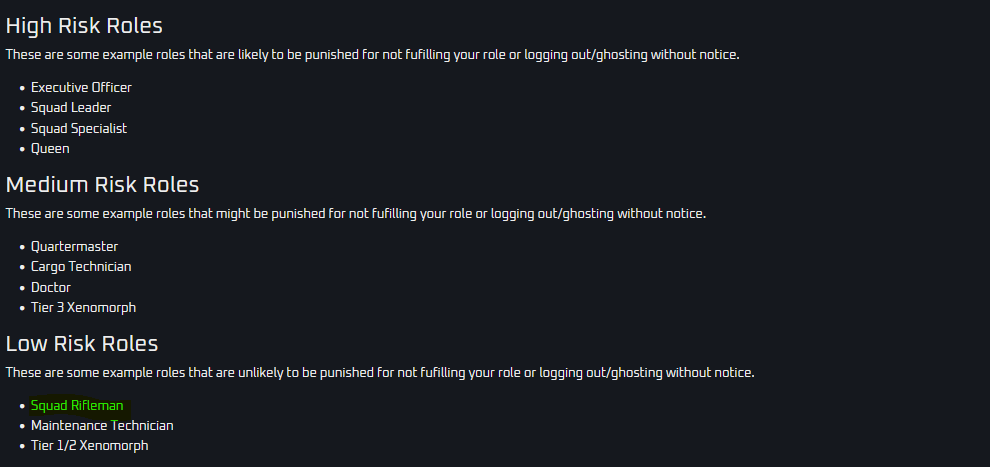Click the Cargo Technician entry

pos(81,267)
